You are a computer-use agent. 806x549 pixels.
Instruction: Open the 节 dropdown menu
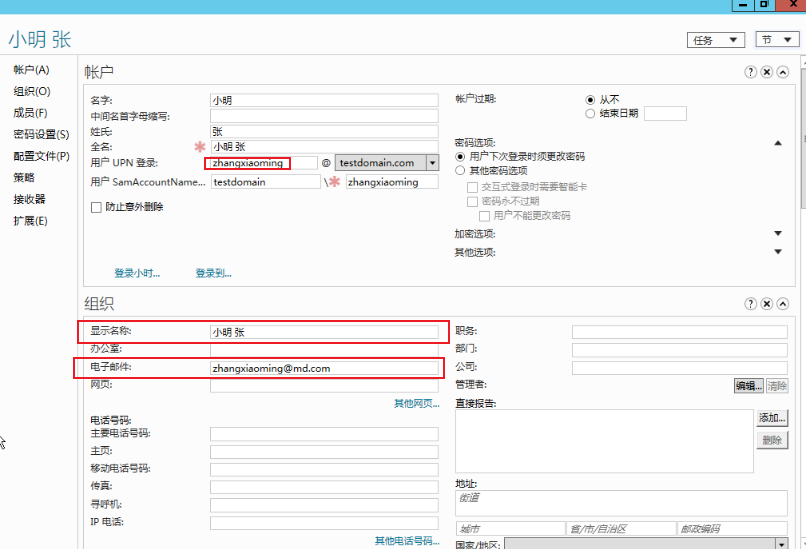(x=777, y=40)
